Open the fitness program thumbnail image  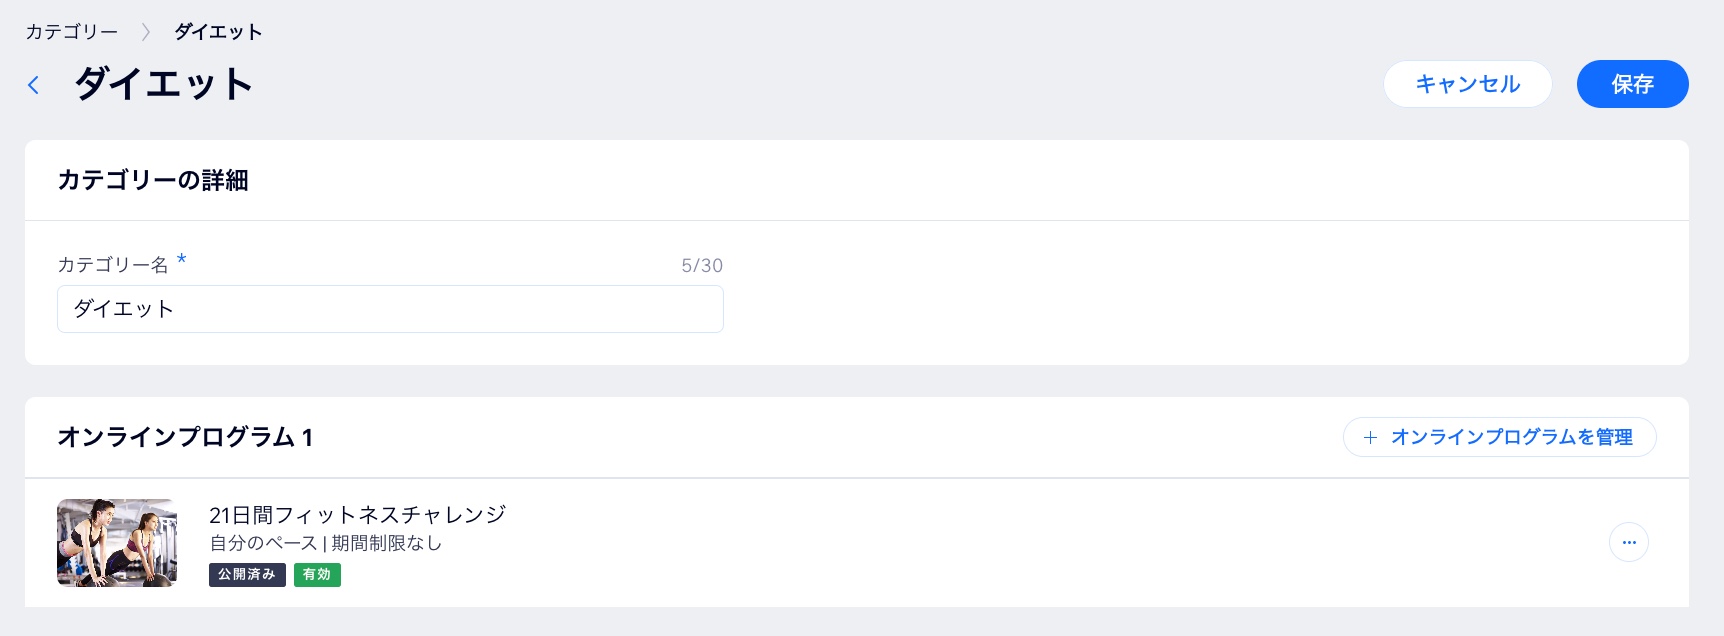(117, 542)
